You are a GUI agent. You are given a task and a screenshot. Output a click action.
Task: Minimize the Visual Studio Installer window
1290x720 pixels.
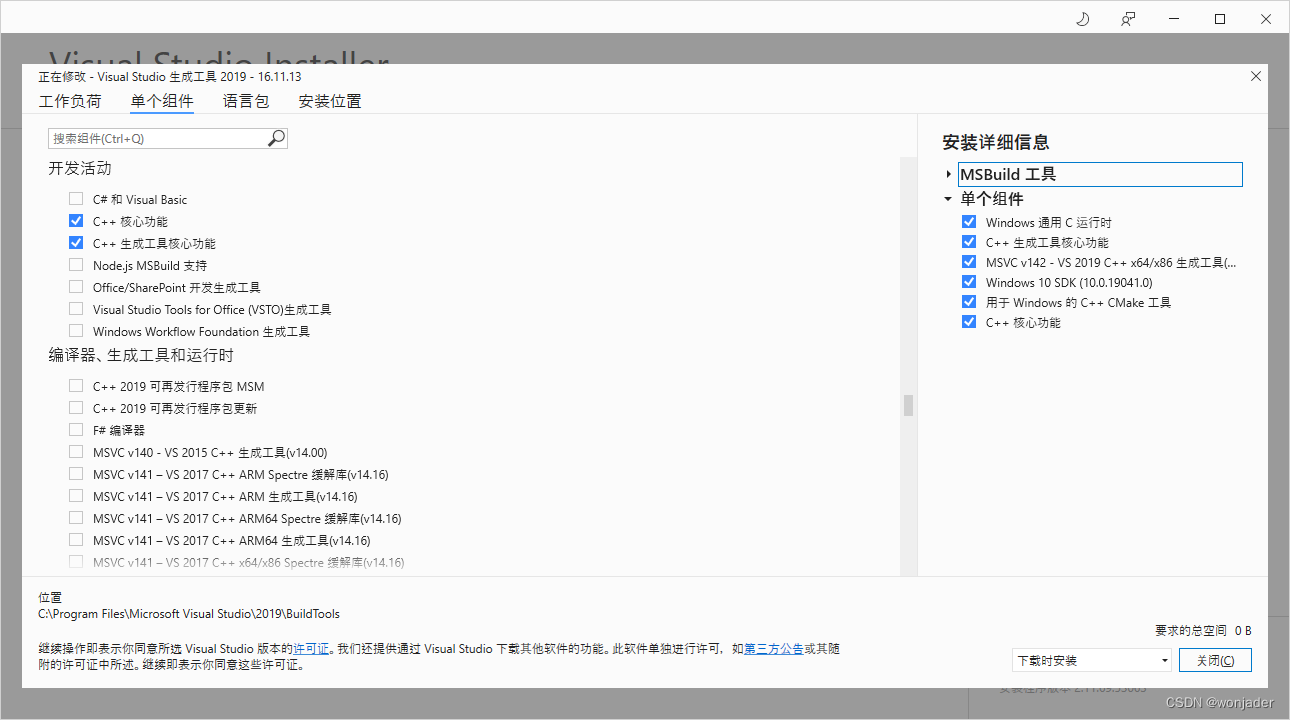click(1174, 19)
